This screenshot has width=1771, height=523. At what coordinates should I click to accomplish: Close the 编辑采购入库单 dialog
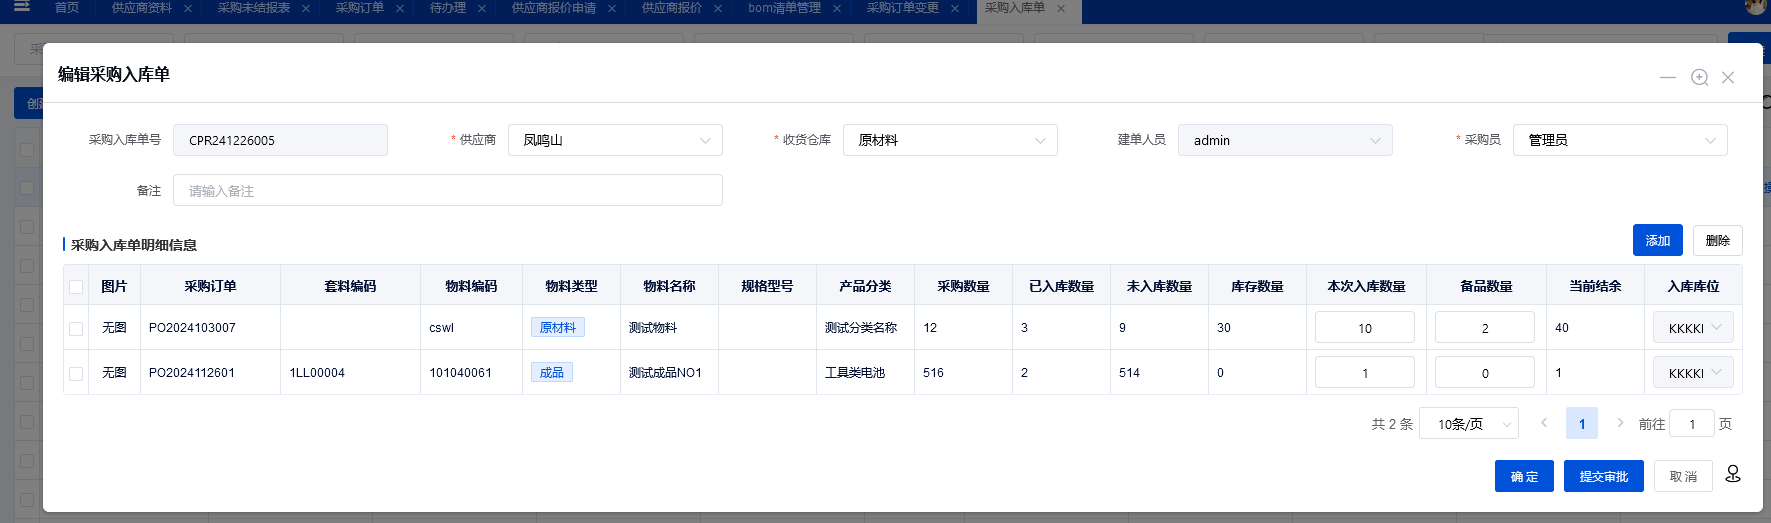1728,77
